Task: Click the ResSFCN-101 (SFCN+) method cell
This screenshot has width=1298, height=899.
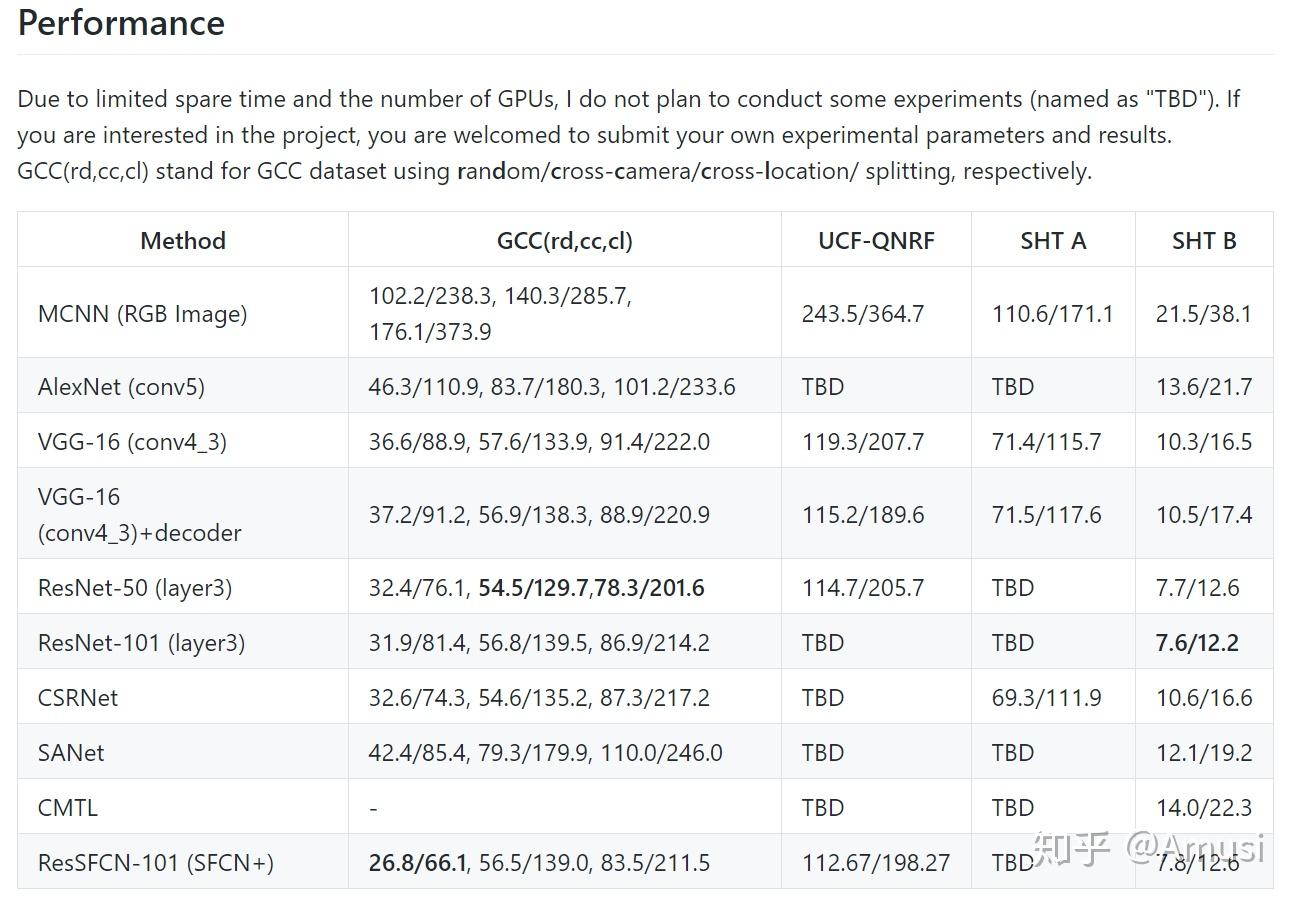Action: pyautogui.click(x=155, y=862)
